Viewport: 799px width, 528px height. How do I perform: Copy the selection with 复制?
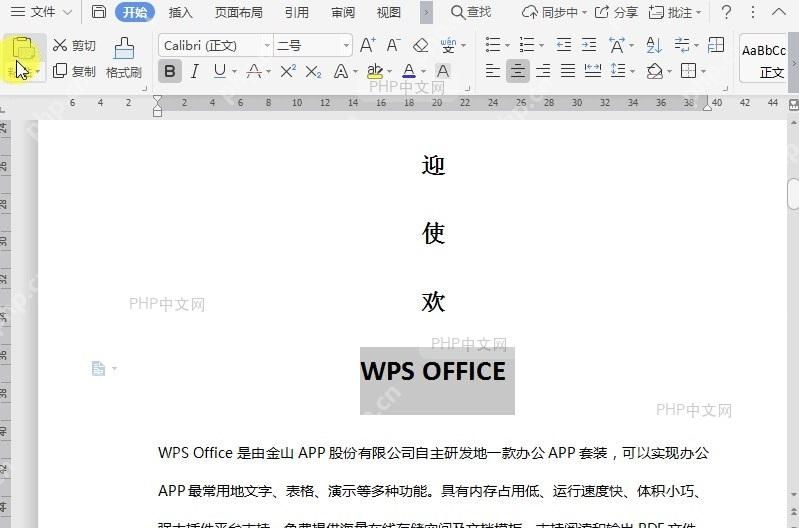tap(74, 71)
